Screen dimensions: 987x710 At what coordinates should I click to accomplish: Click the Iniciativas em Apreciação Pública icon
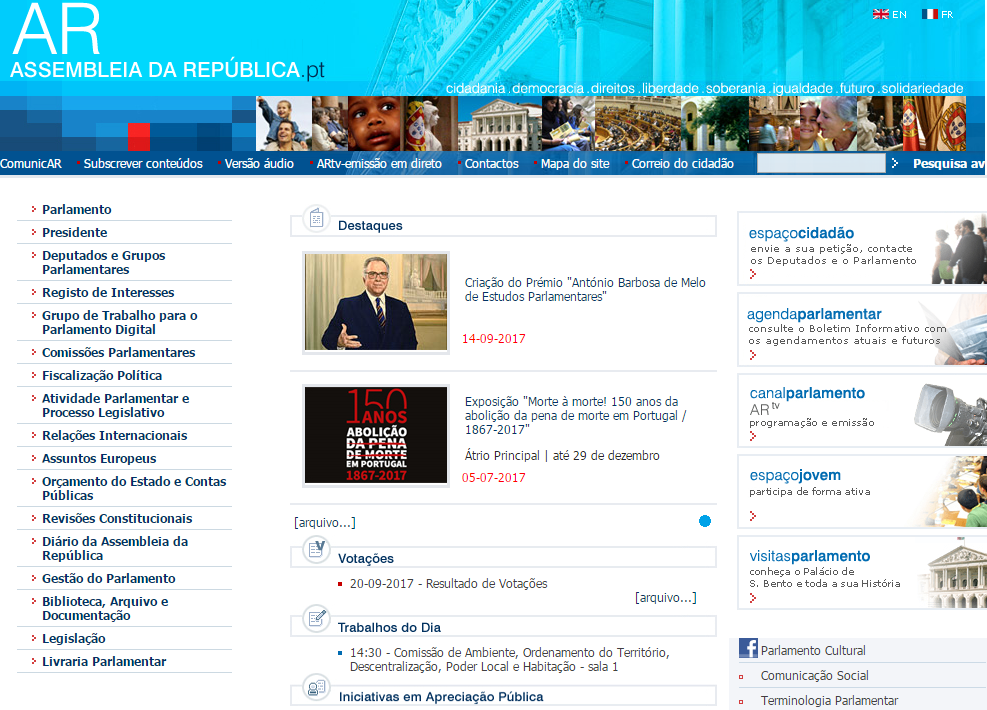(x=316, y=688)
